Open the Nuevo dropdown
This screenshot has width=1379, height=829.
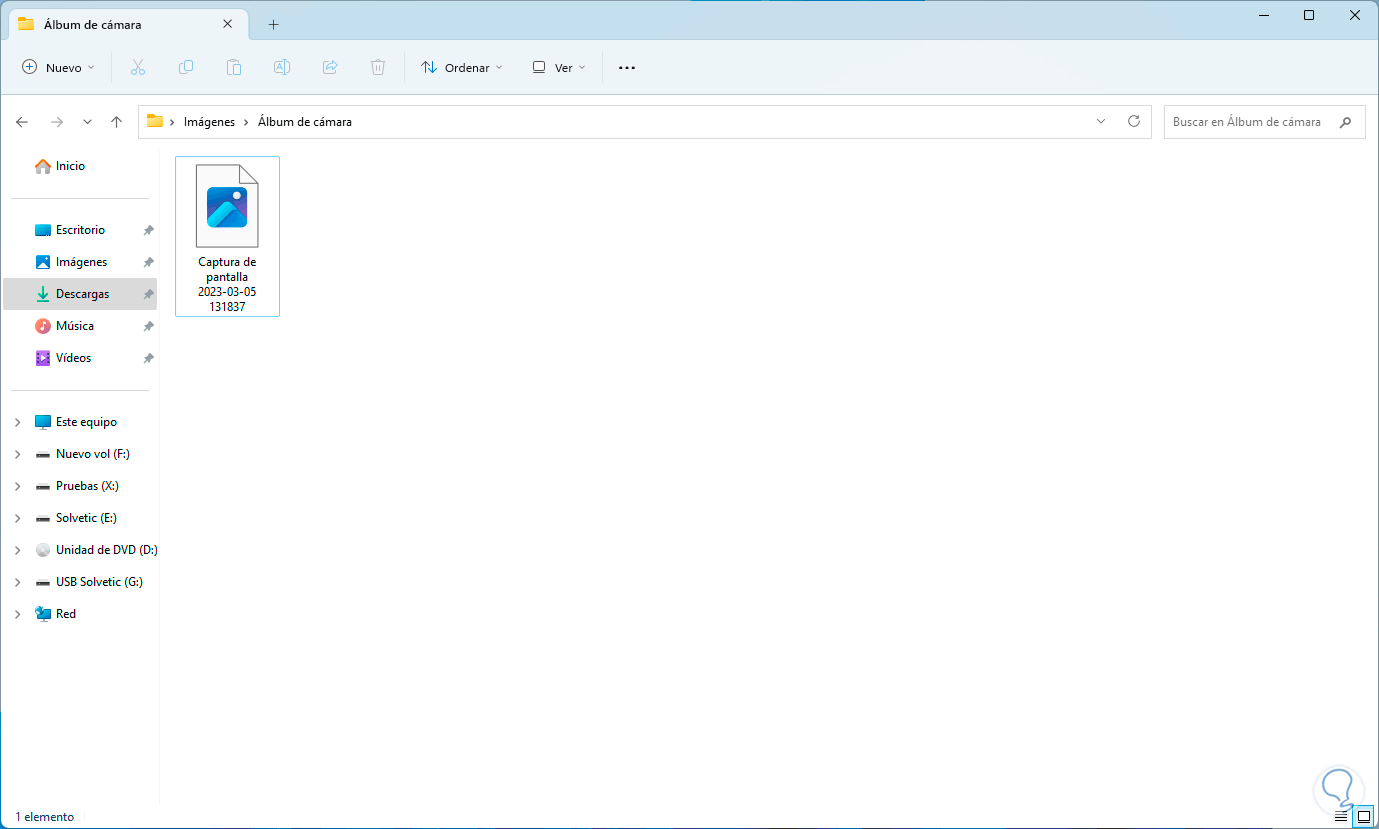(59, 67)
